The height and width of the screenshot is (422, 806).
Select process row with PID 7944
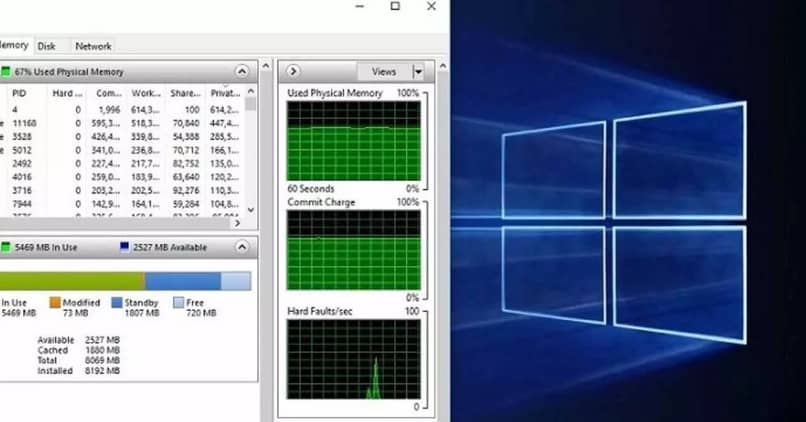[x=122, y=204]
